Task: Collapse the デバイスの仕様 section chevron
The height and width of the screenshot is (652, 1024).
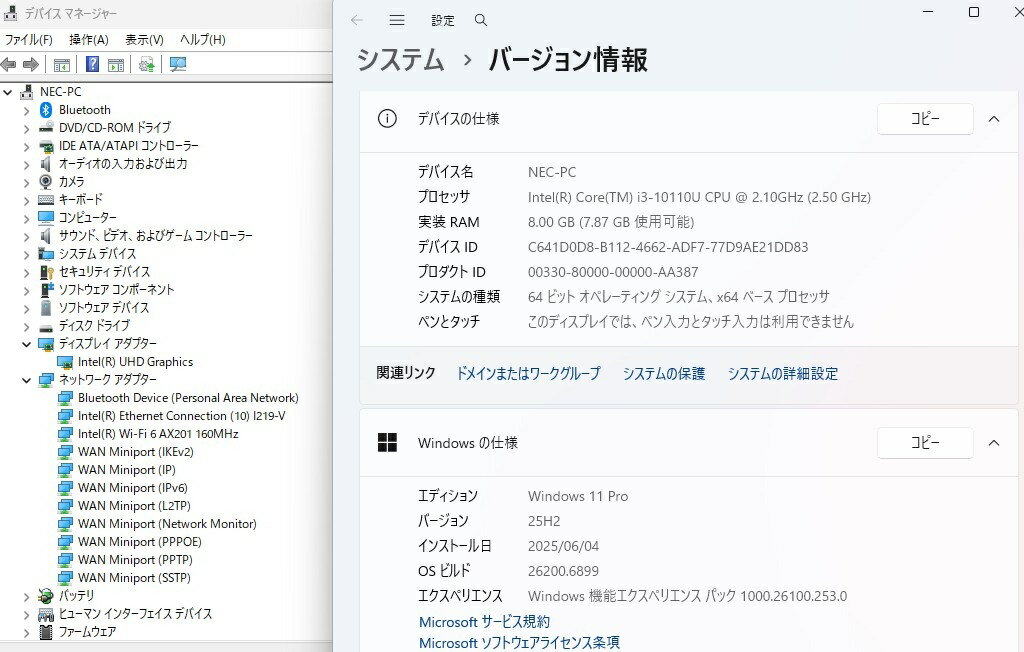Action: tap(994, 119)
